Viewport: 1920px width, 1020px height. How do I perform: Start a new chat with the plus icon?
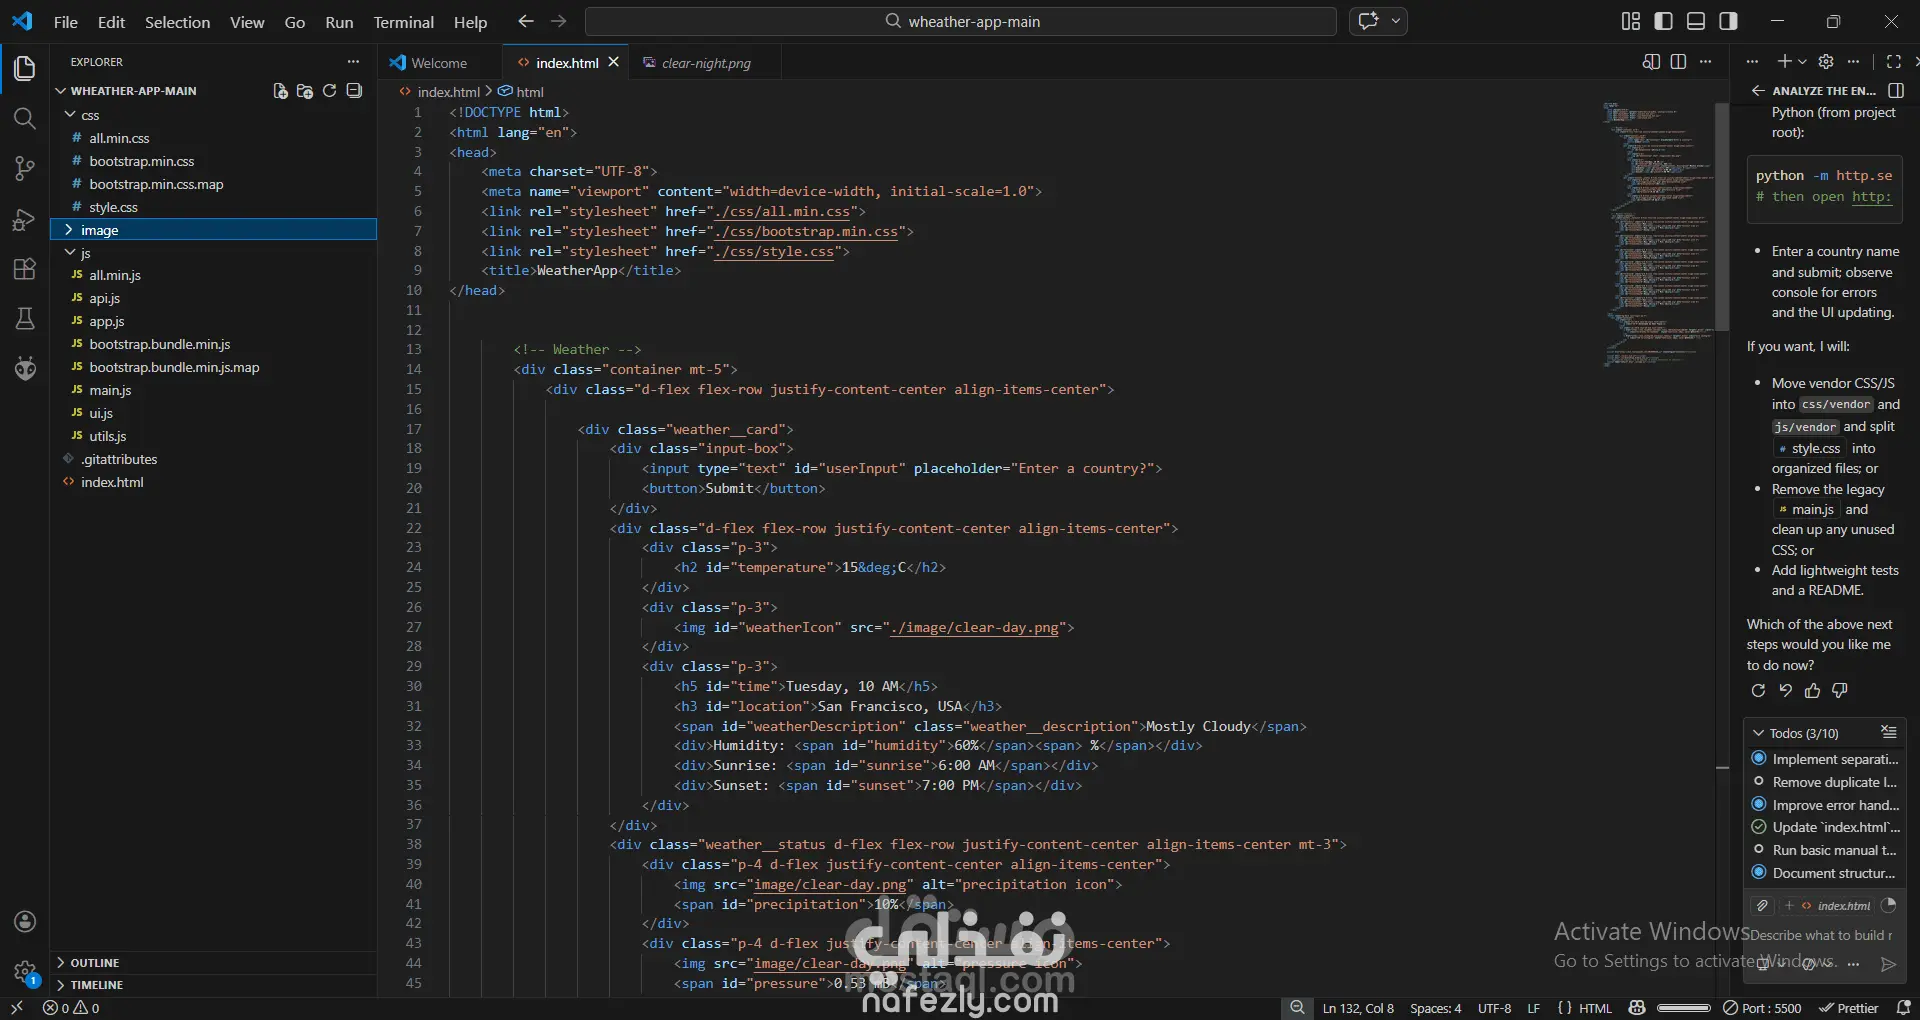[1784, 62]
